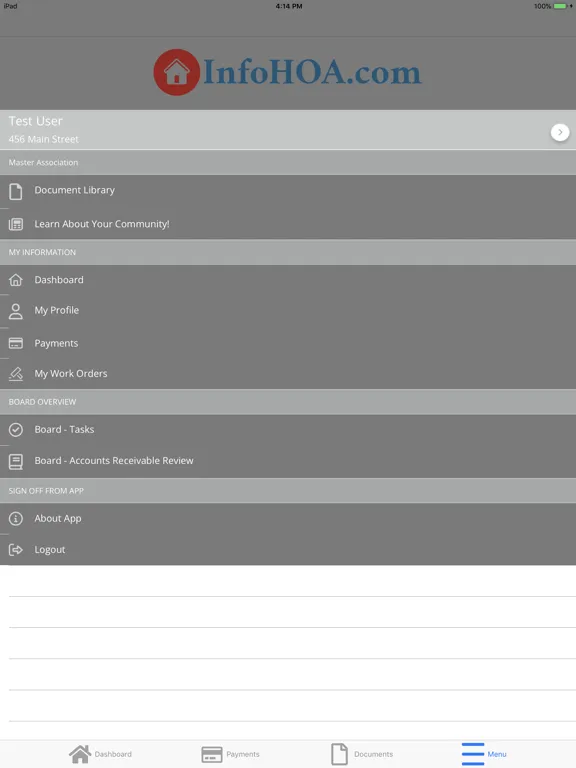Click the InfoHOA red house logo icon

point(176,72)
